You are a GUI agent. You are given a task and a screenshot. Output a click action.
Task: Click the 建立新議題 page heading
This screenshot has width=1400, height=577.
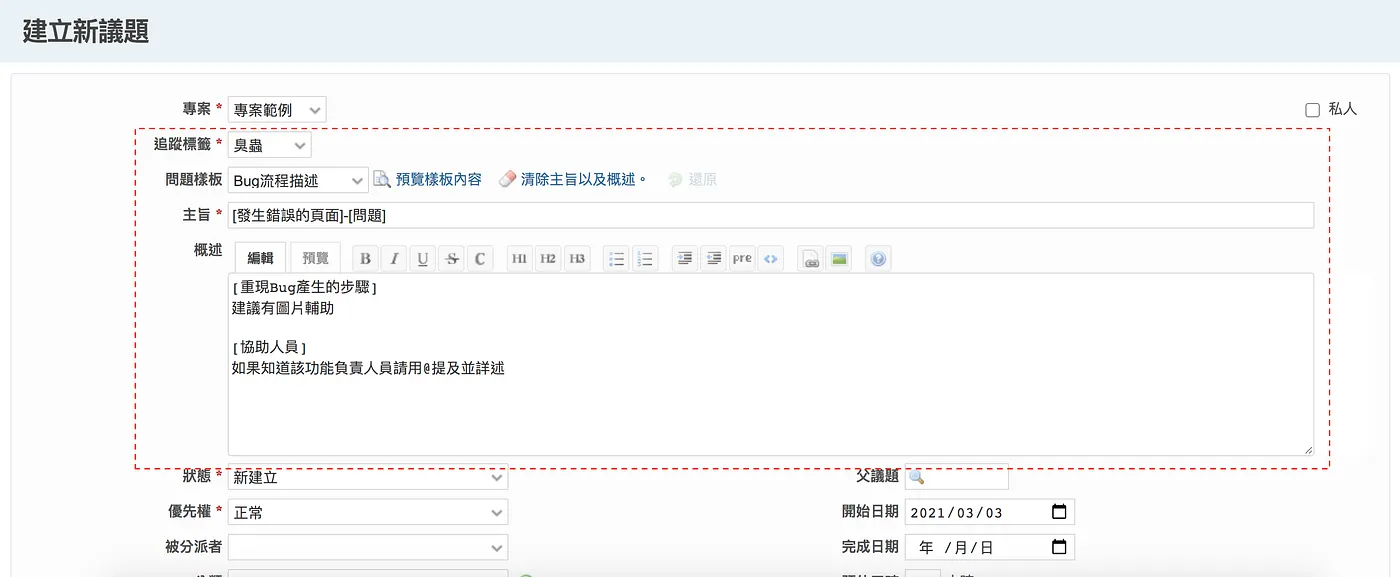tap(86, 31)
